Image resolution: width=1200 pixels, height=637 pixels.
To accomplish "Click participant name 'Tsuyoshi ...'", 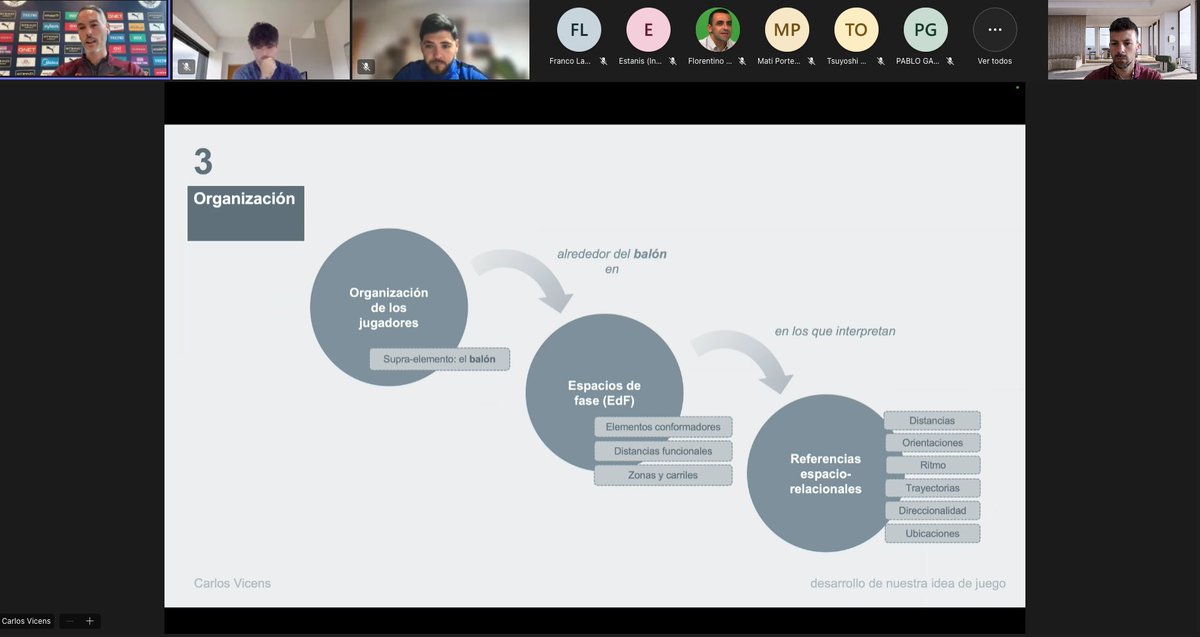I will coord(849,61).
